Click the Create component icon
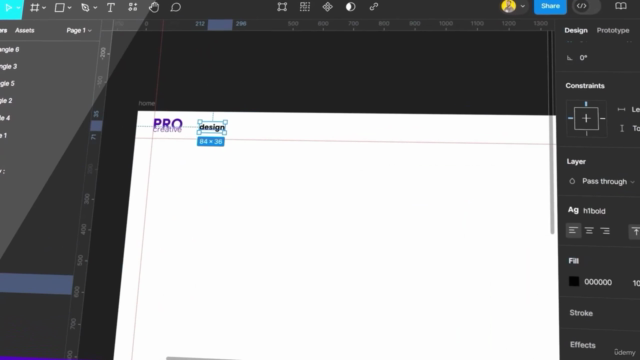Viewport: 640px width, 360px height. click(327, 7)
